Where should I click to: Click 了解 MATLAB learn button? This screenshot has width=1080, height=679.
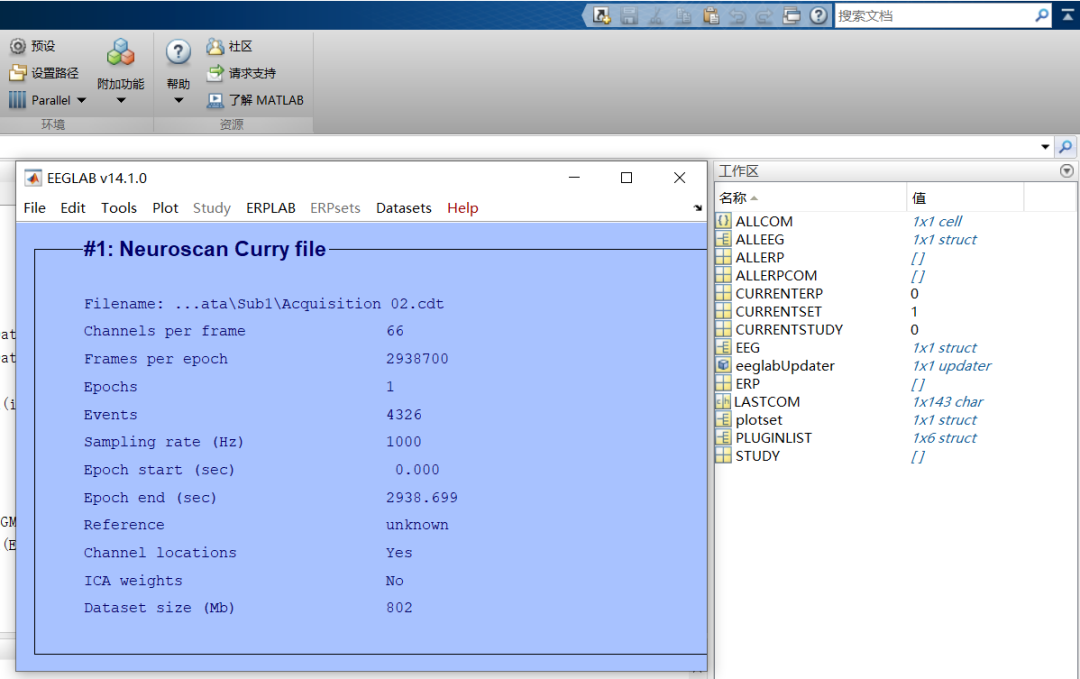coord(255,100)
